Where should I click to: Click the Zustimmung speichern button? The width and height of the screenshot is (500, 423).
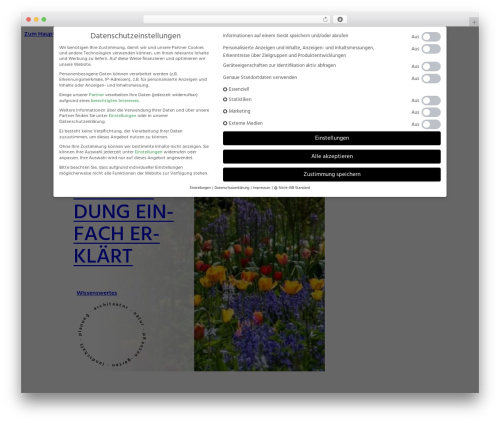332,174
